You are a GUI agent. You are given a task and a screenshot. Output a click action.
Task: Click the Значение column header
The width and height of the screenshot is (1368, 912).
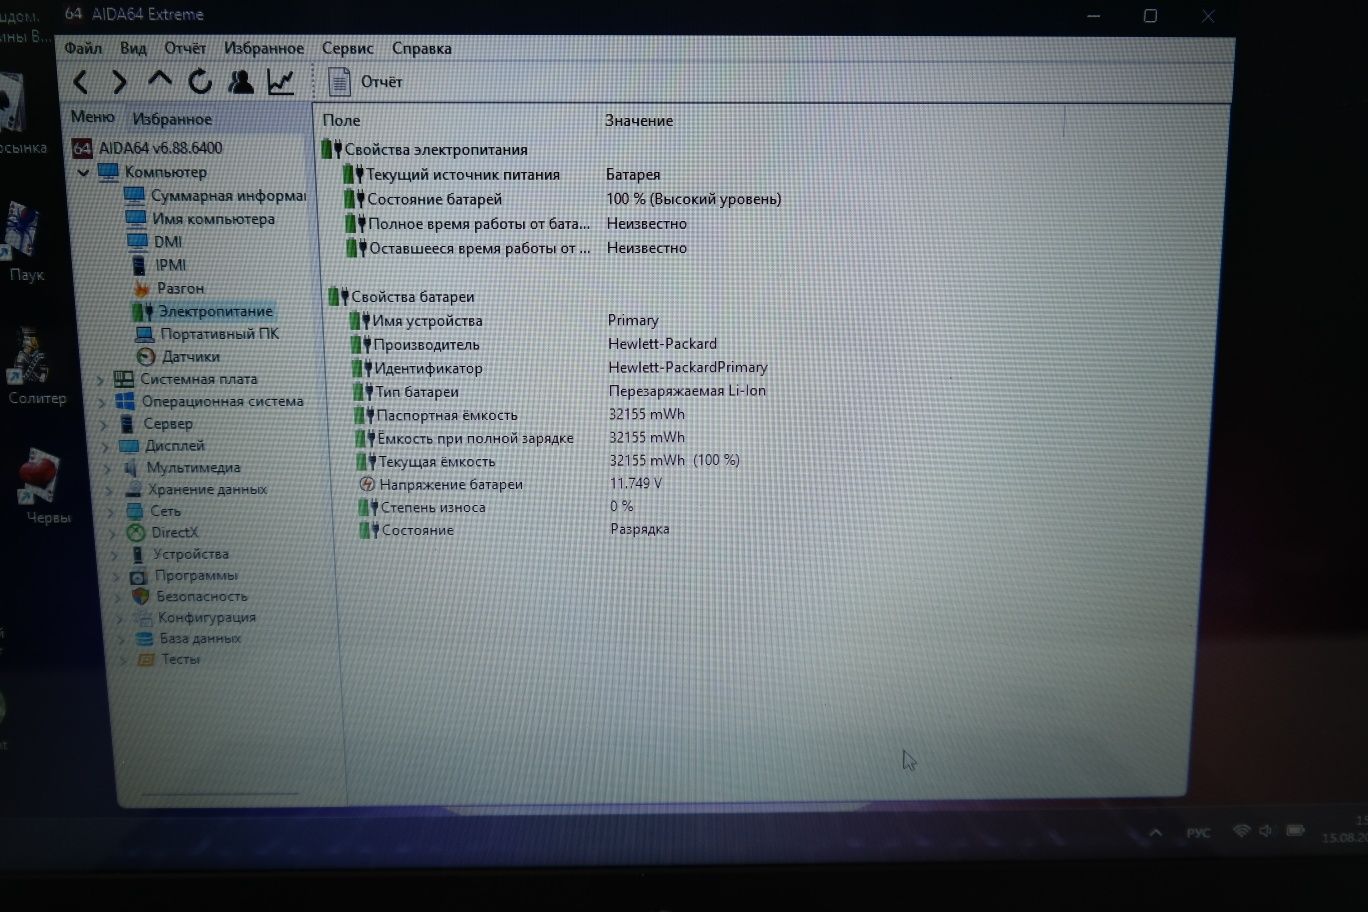(x=638, y=120)
